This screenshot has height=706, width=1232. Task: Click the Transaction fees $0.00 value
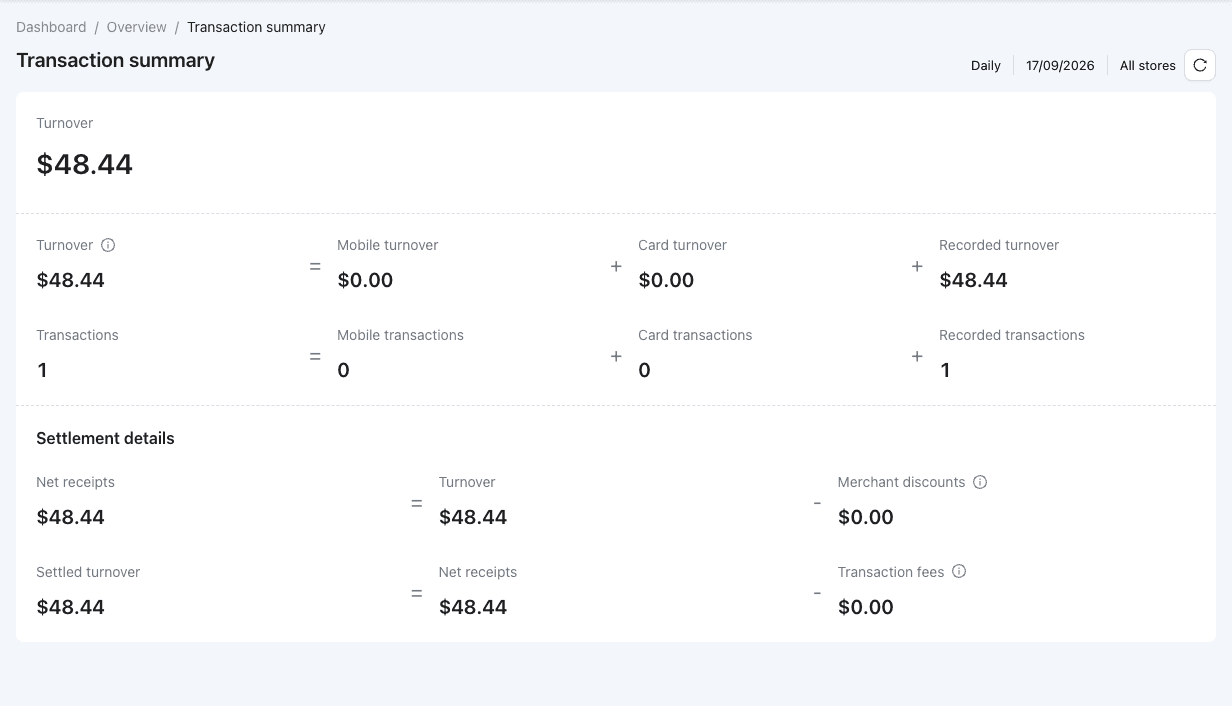point(866,607)
